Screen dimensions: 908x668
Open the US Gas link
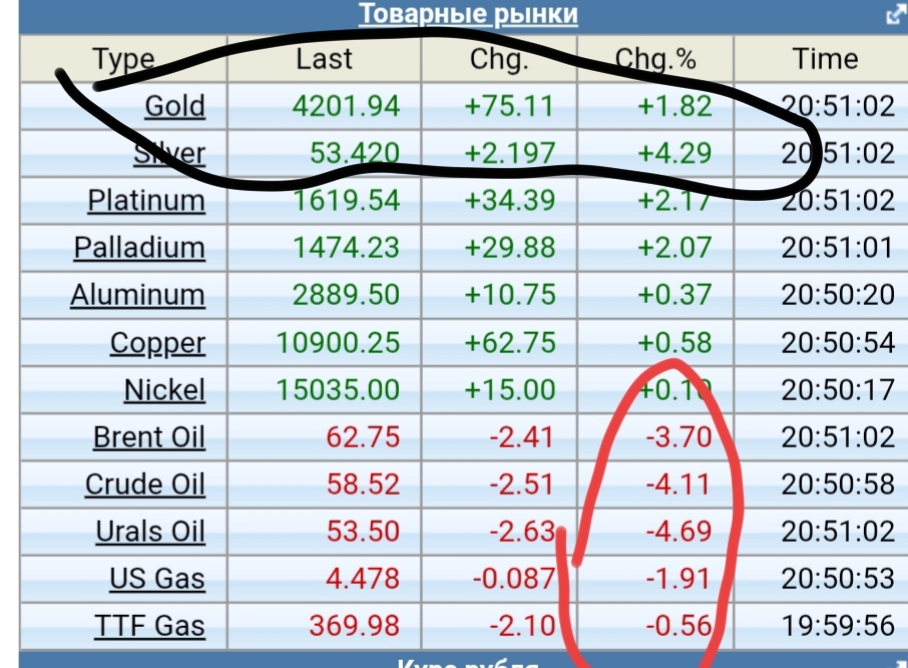click(157, 579)
